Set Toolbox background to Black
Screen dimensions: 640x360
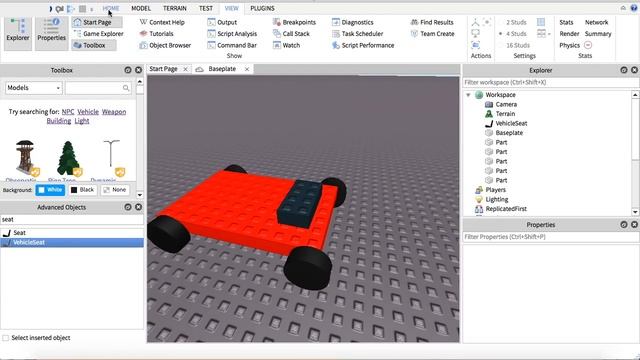coord(82,190)
